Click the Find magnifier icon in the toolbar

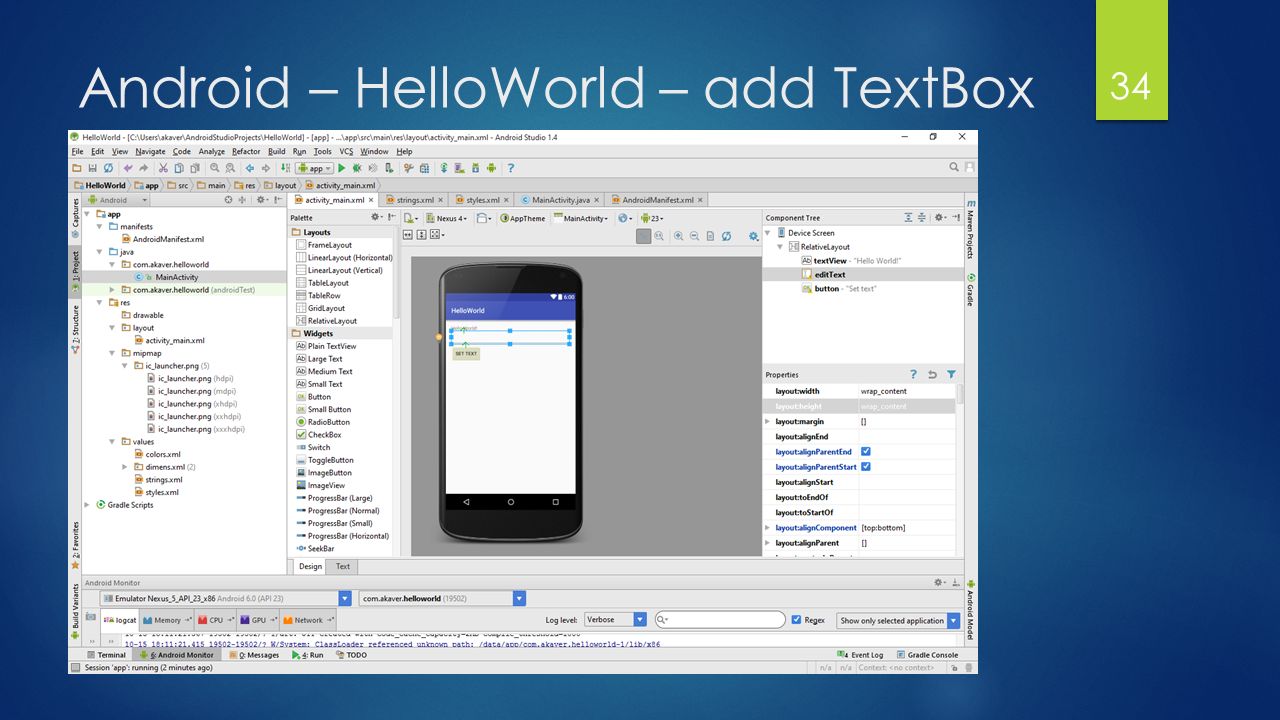214,168
